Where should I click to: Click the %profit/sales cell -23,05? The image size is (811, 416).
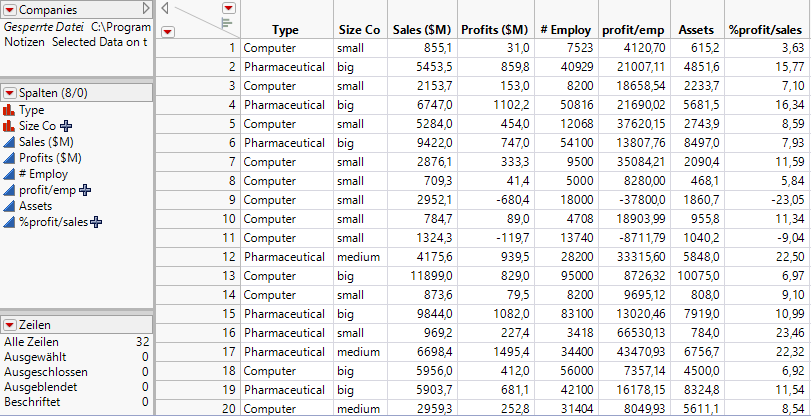coord(768,200)
